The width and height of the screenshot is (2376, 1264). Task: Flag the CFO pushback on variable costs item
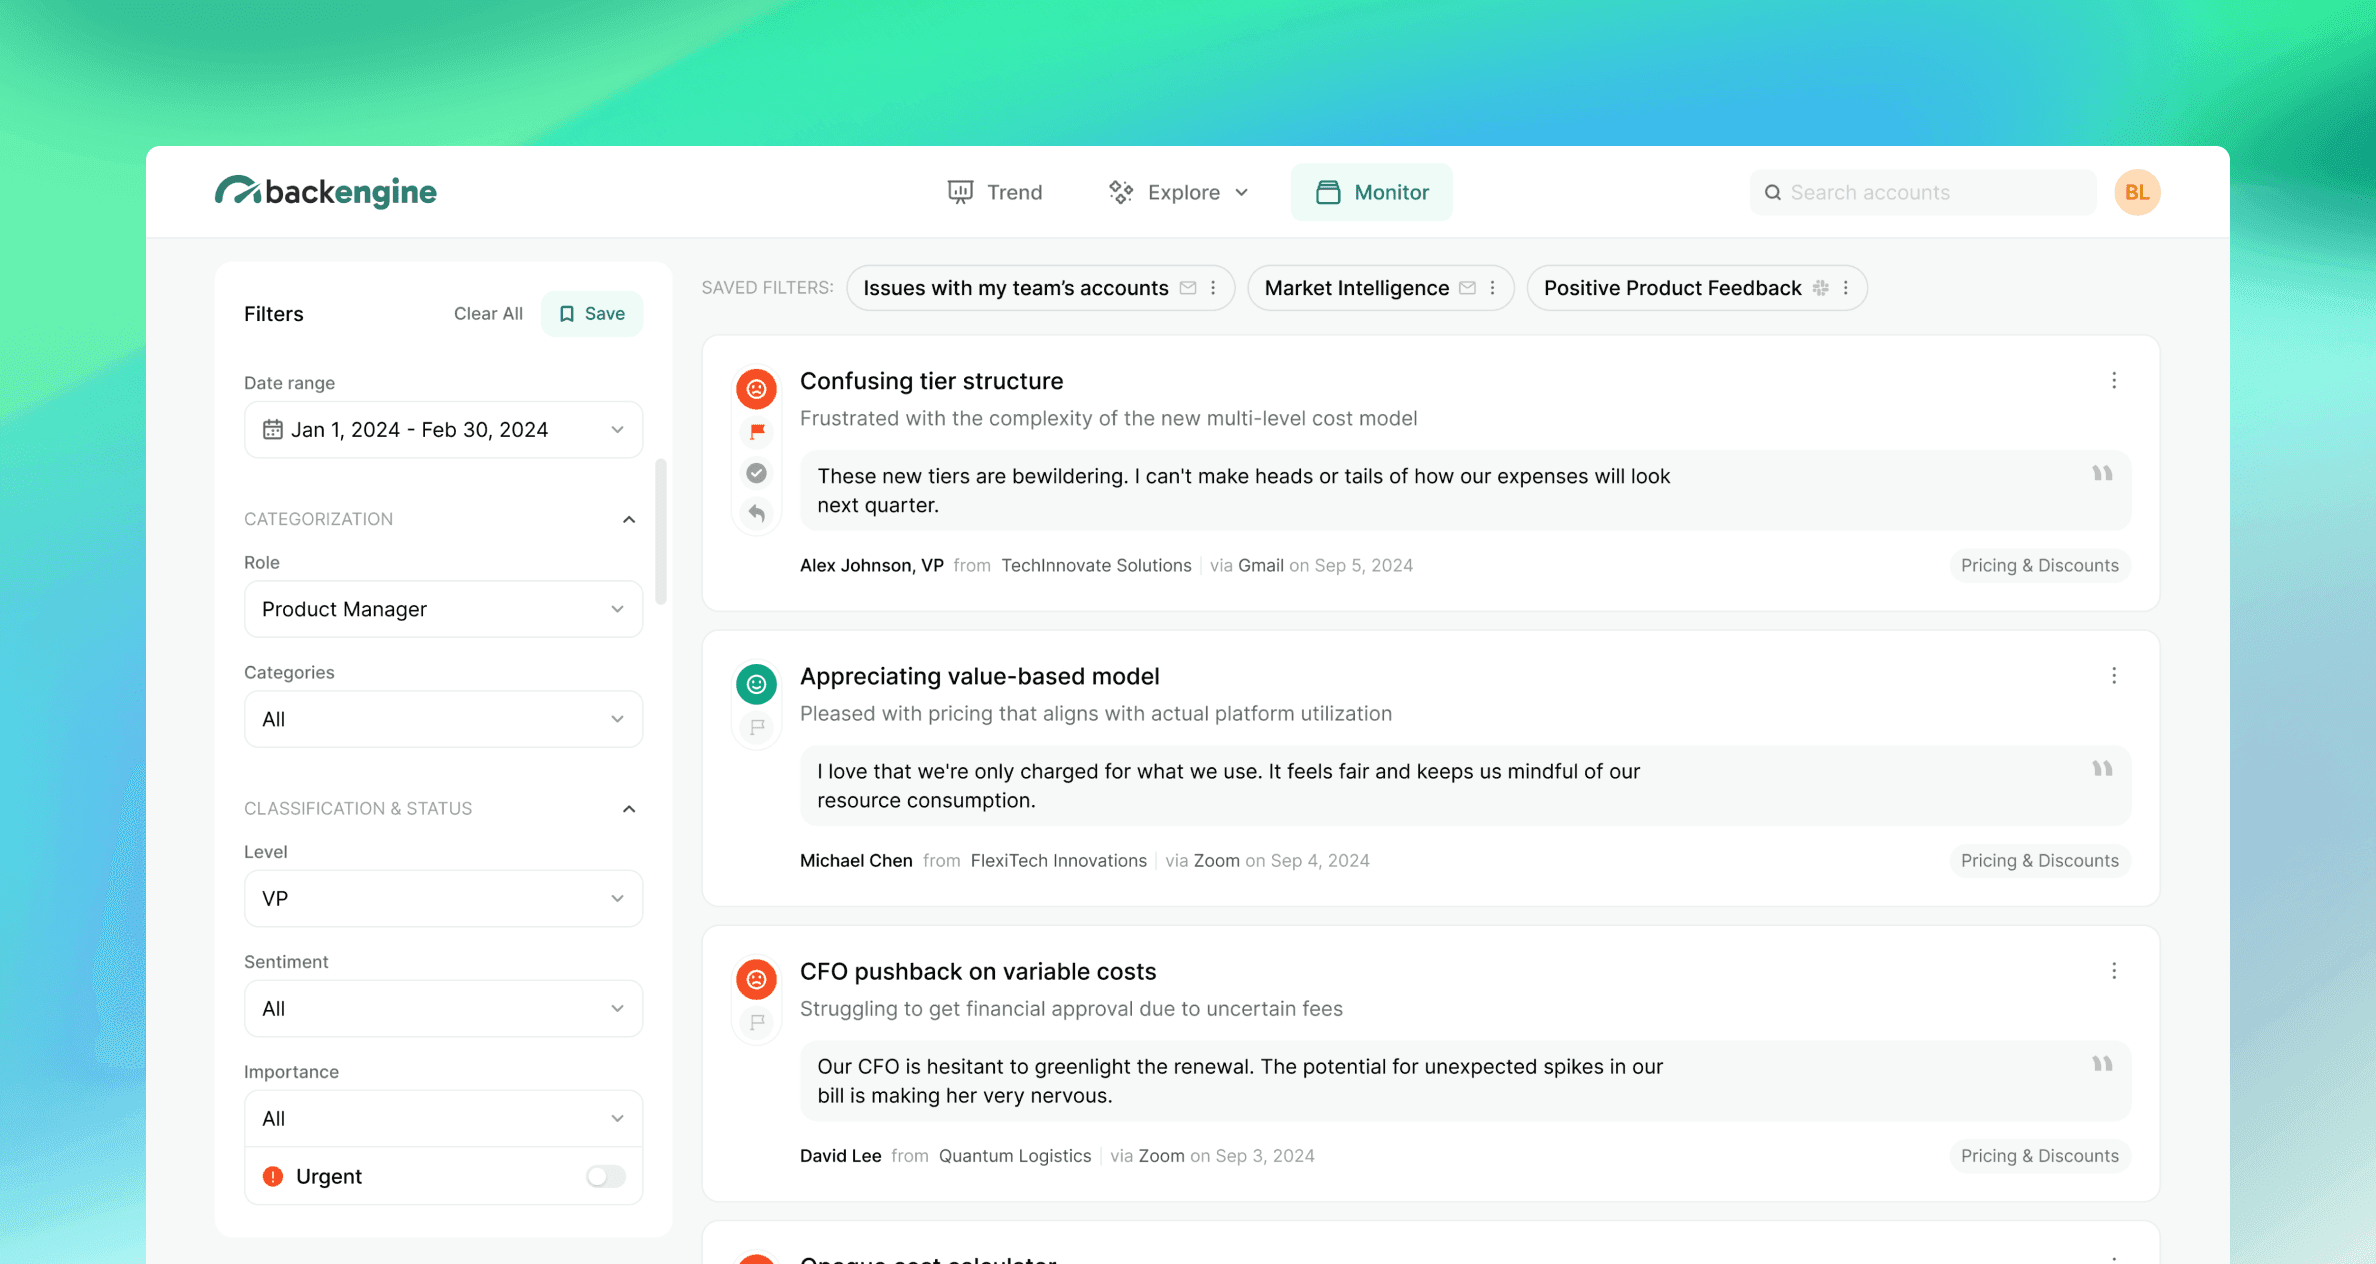point(757,1022)
